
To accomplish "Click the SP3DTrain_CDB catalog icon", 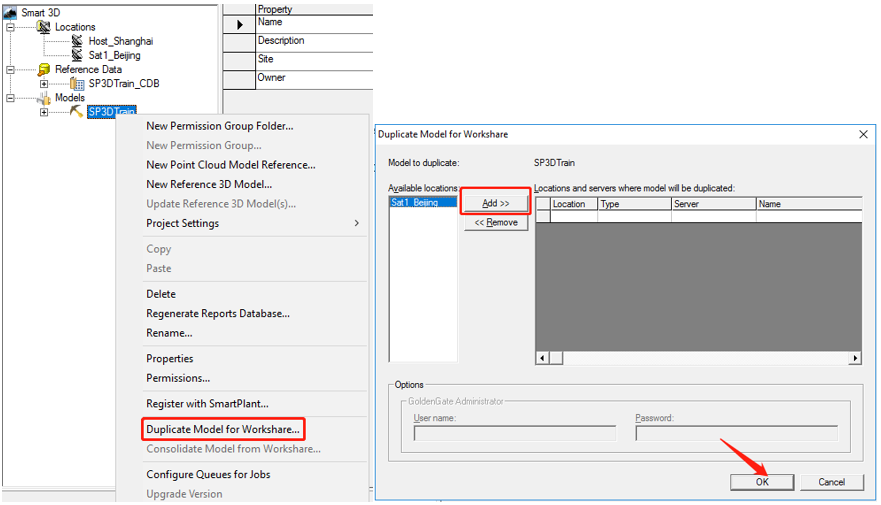I will coord(77,84).
